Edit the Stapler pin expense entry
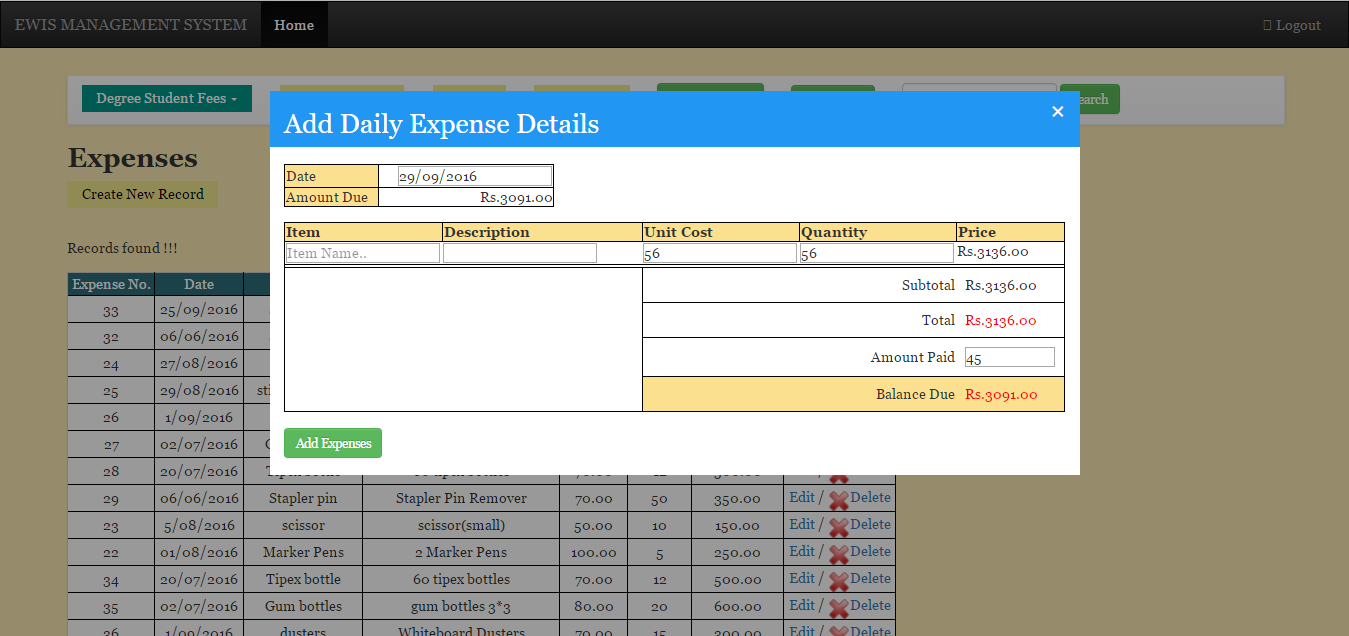The image size is (1349, 636). [802, 497]
